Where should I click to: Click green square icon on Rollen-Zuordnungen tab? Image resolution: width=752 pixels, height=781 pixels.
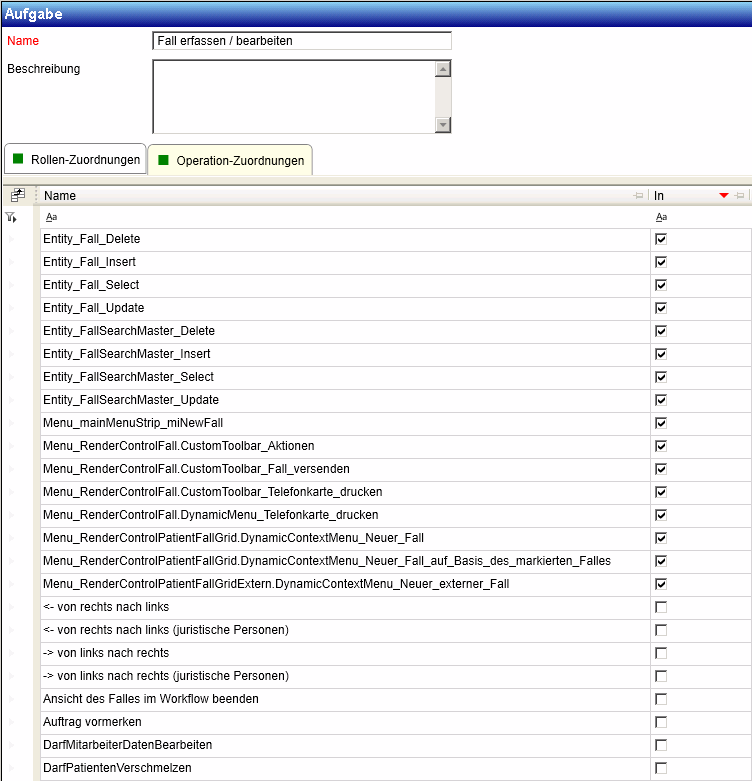[x=18, y=160]
